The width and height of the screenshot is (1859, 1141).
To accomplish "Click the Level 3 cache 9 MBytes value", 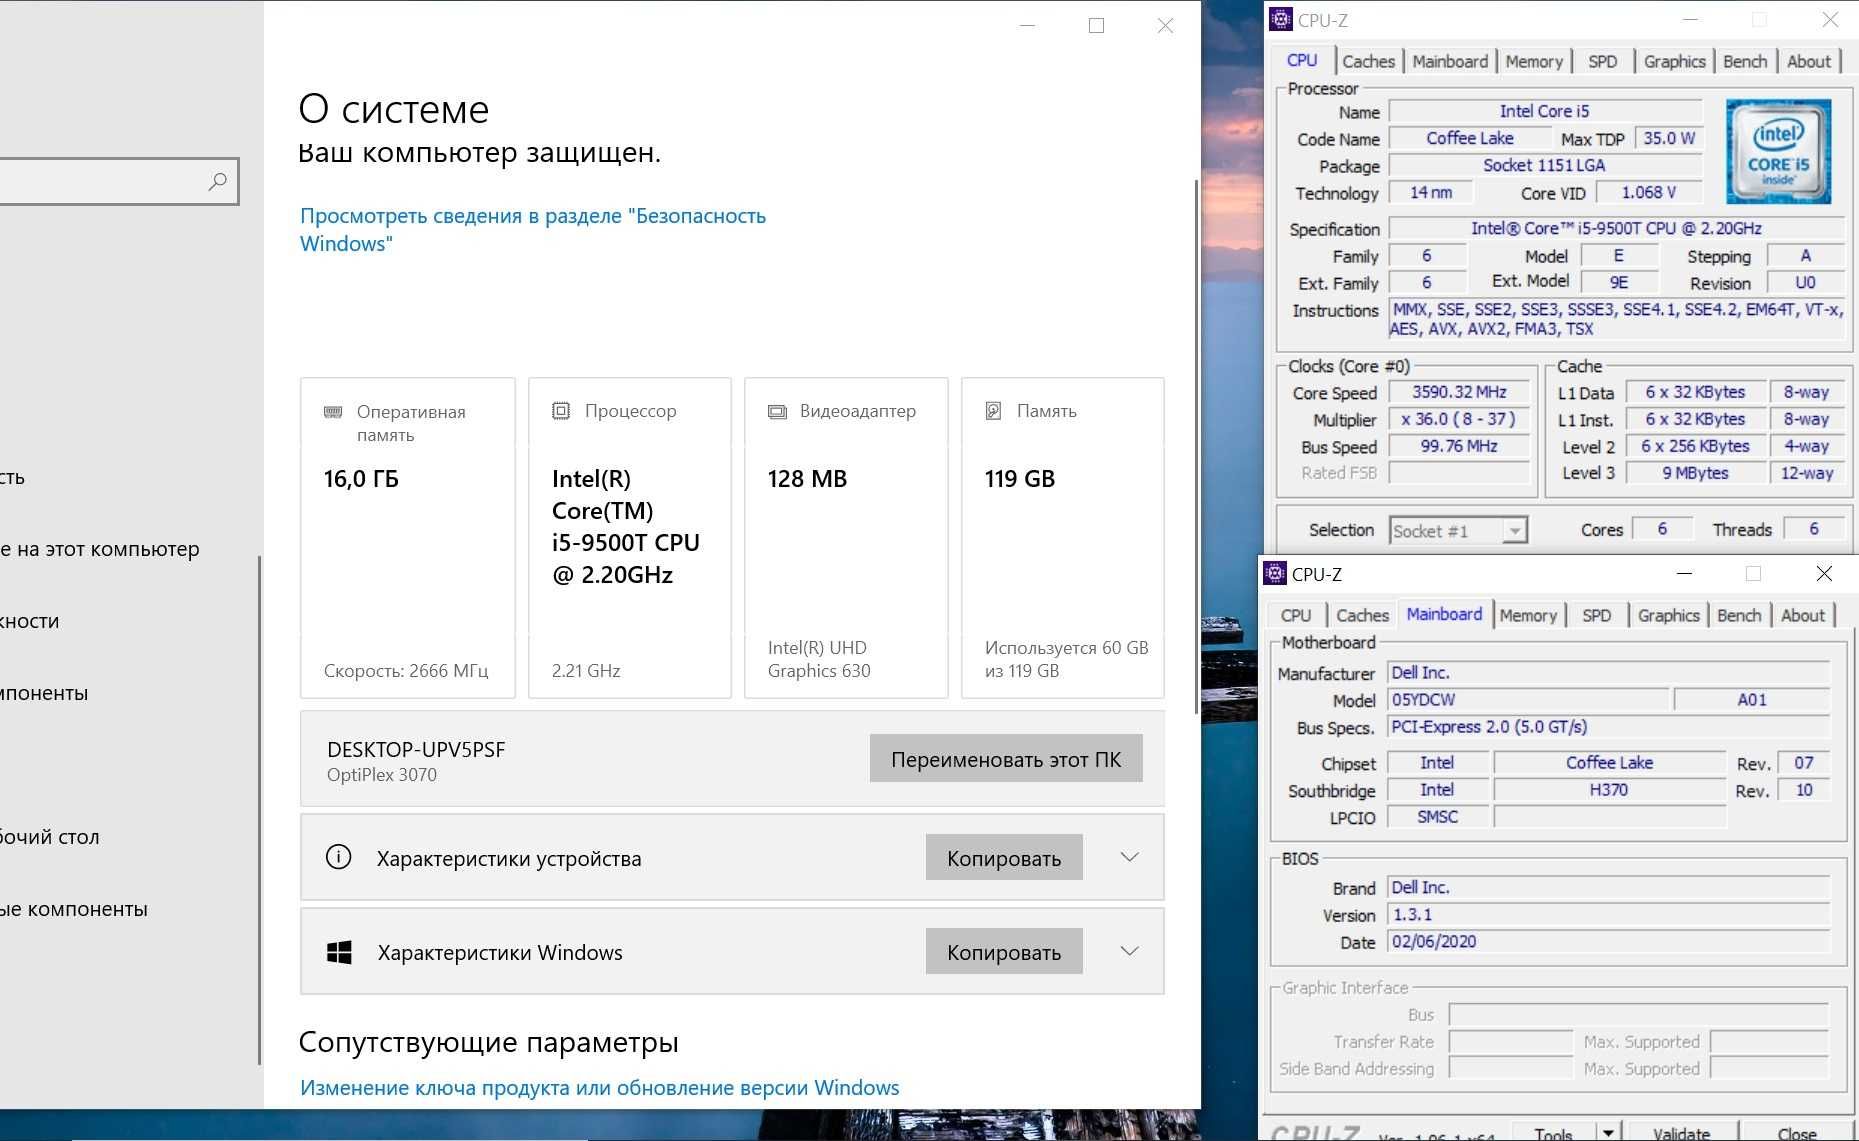I will (1695, 473).
